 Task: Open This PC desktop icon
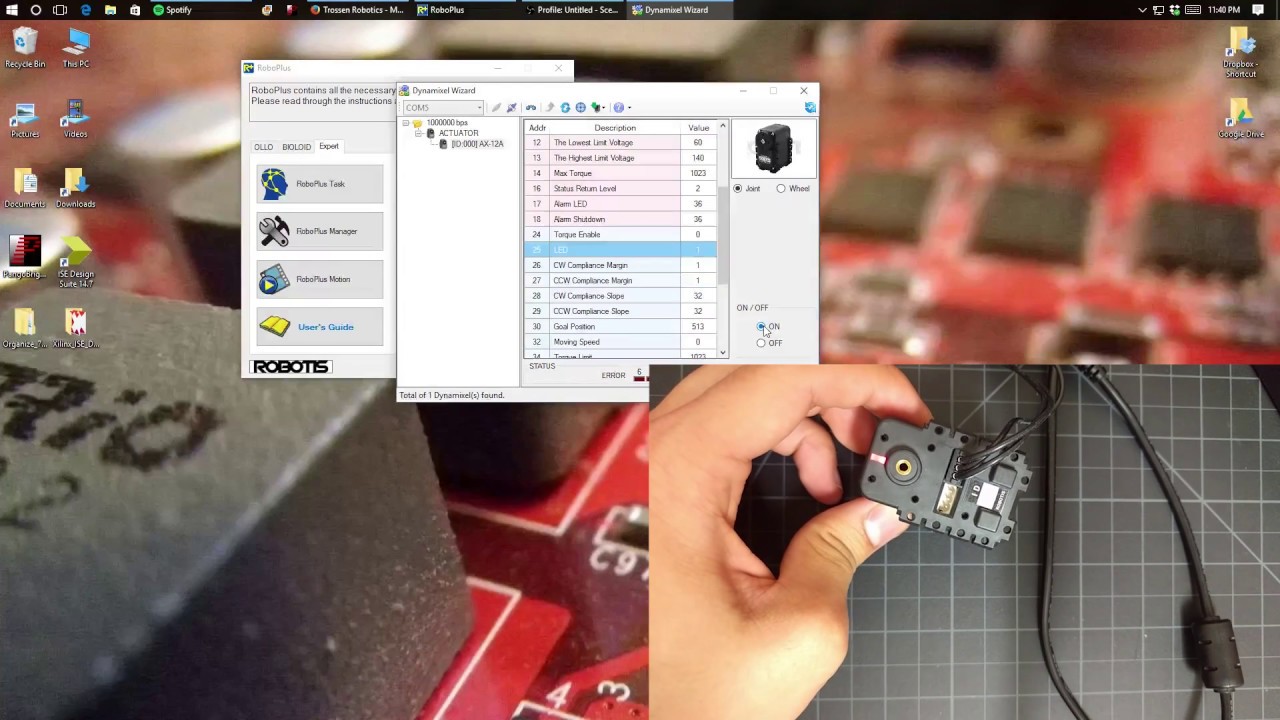click(x=76, y=42)
